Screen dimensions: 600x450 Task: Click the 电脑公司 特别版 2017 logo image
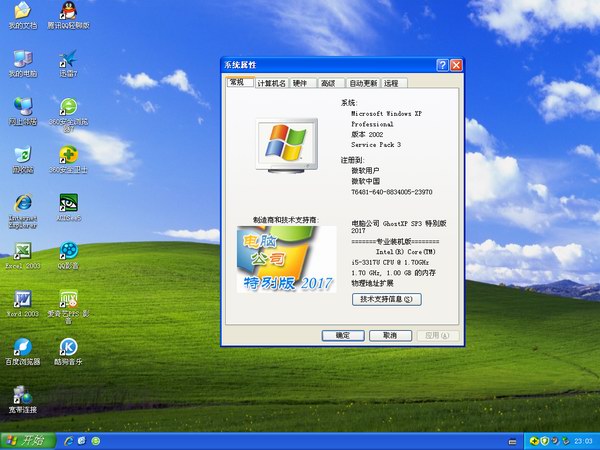click(x=286, y=259)
